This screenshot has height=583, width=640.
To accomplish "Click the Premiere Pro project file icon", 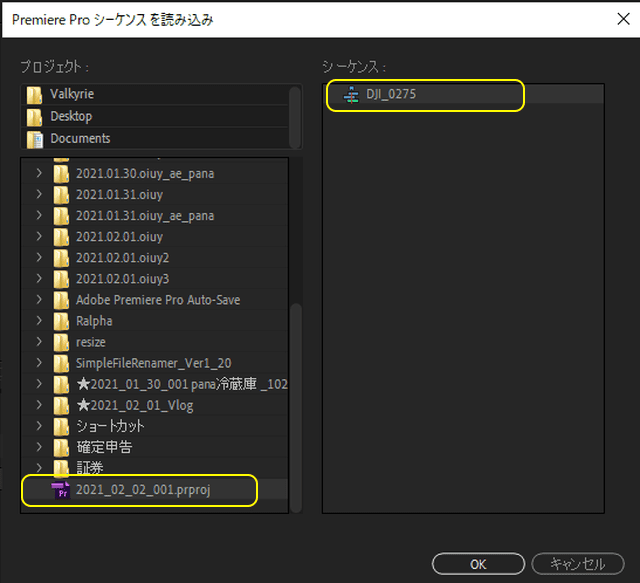I will pyautogui.click(x=61, y=490).
